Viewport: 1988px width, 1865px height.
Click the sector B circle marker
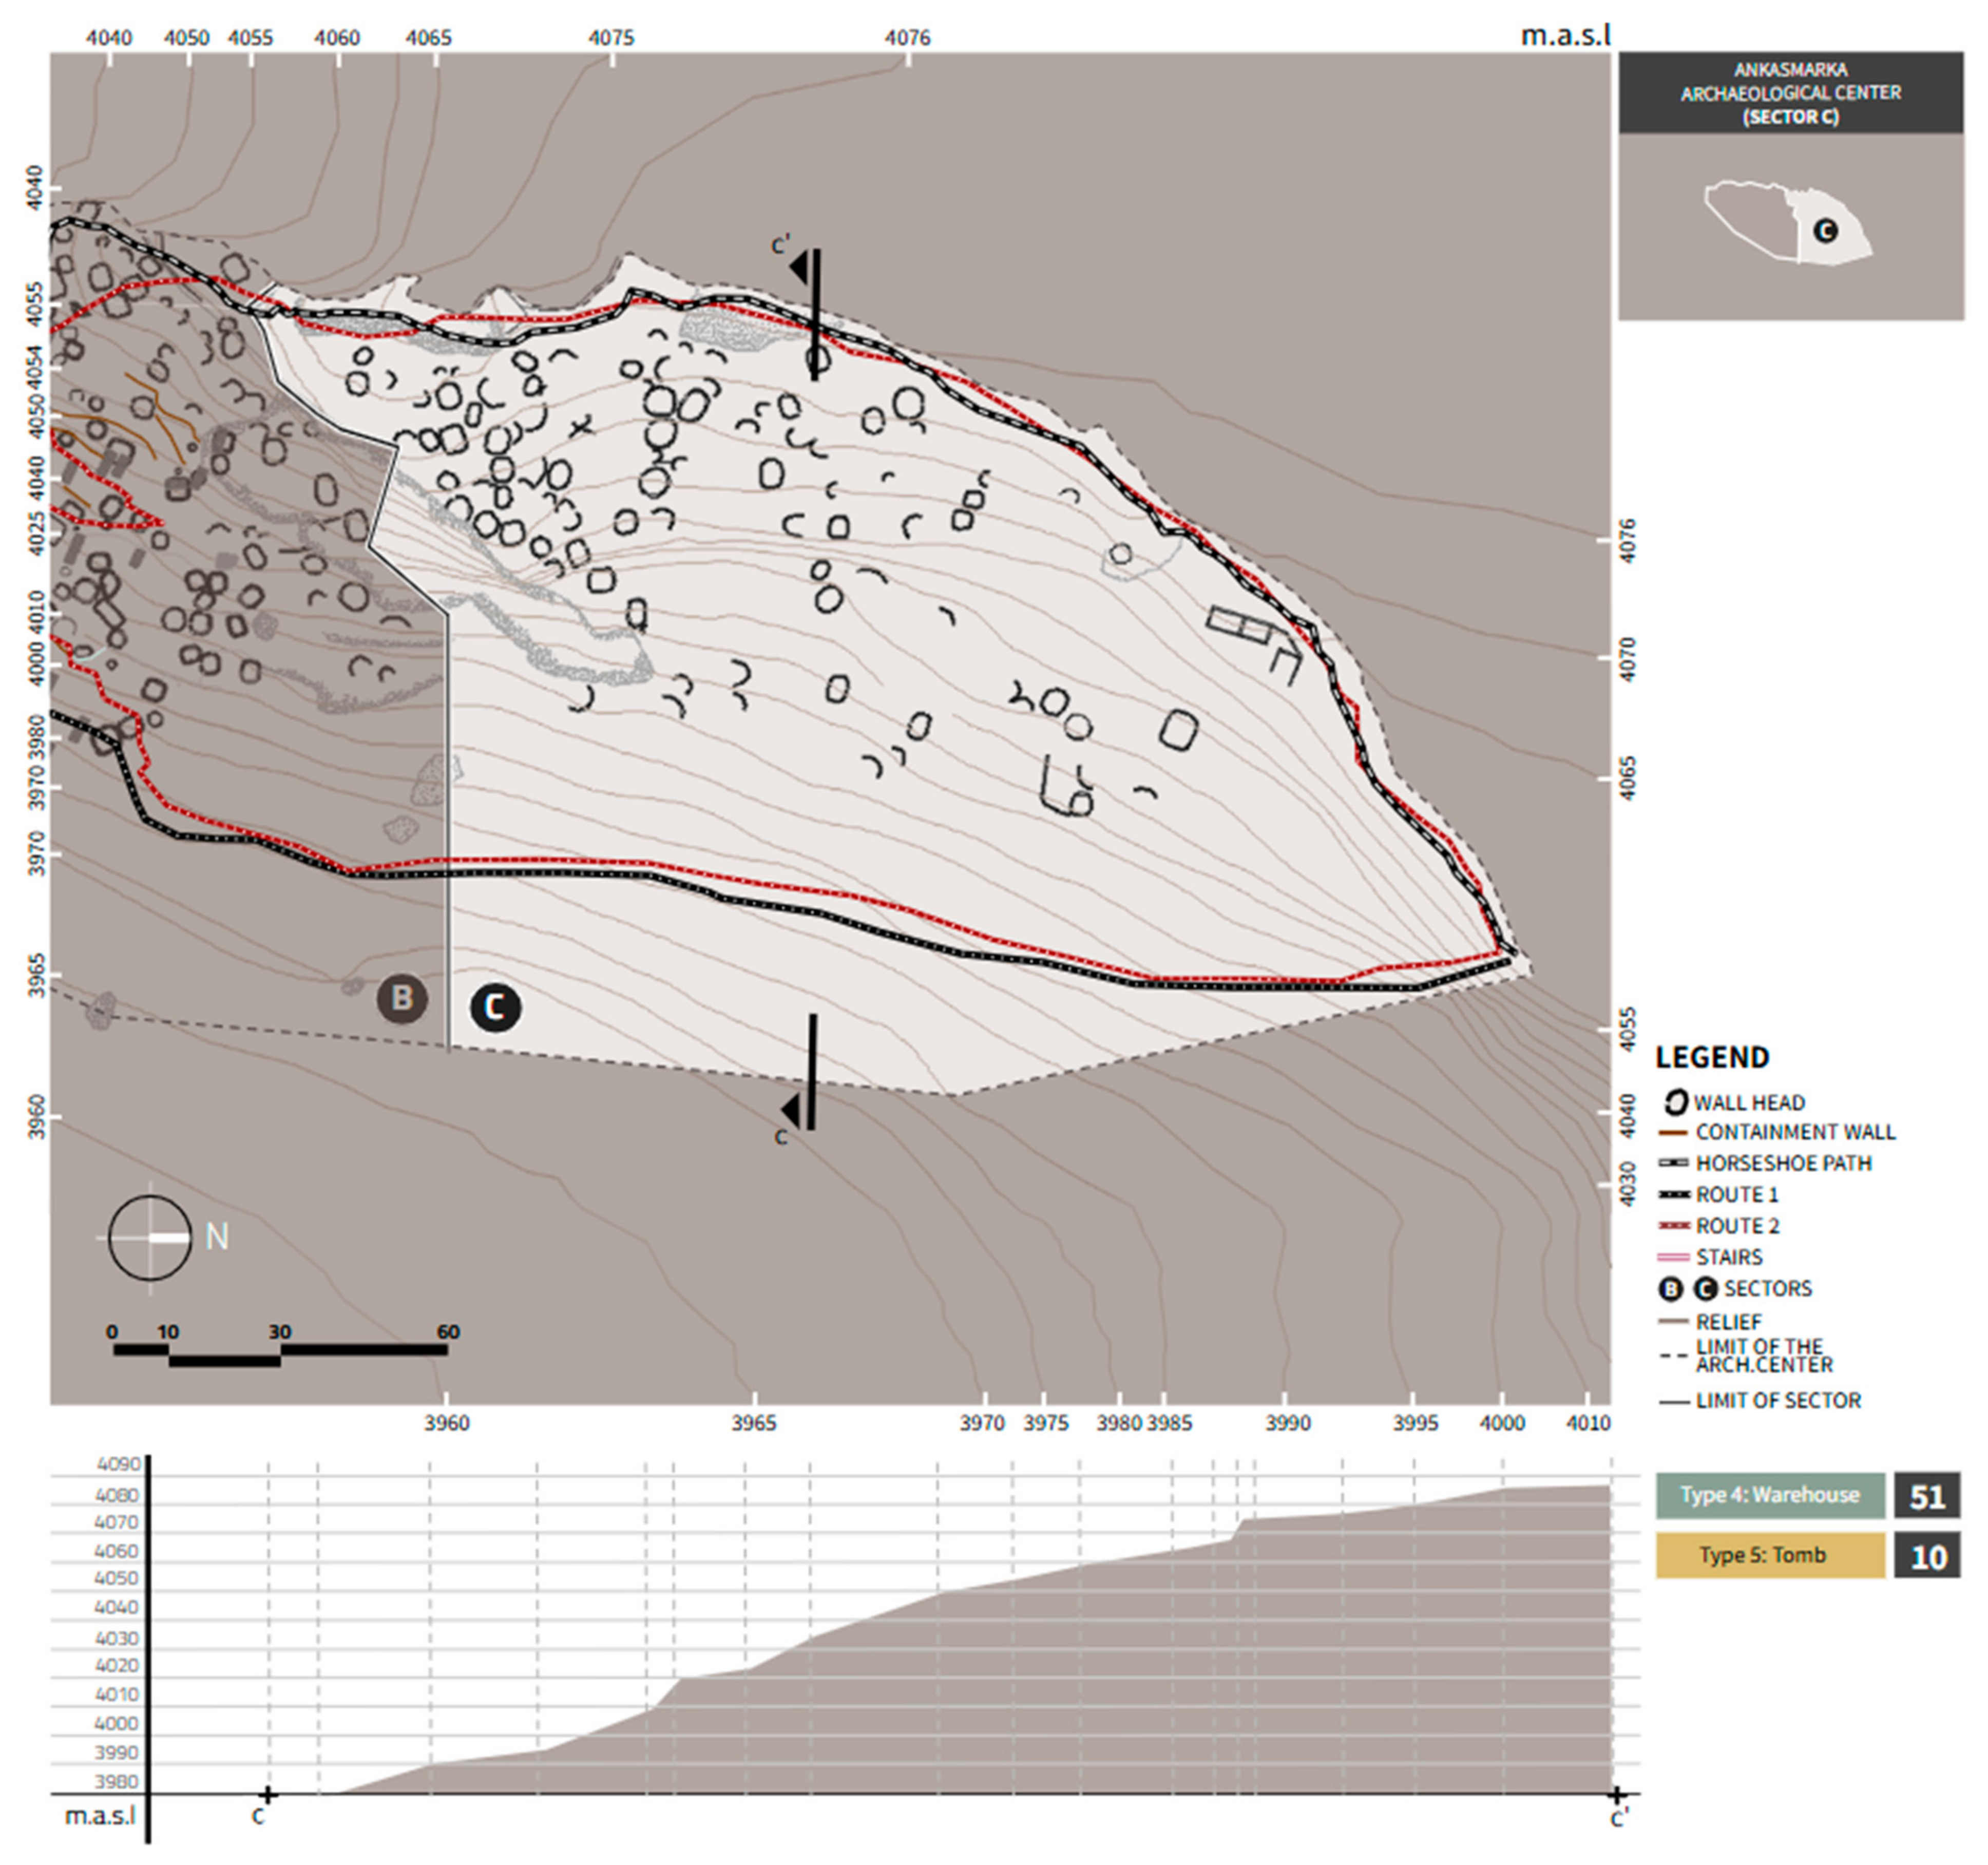(x=401, y=998)
